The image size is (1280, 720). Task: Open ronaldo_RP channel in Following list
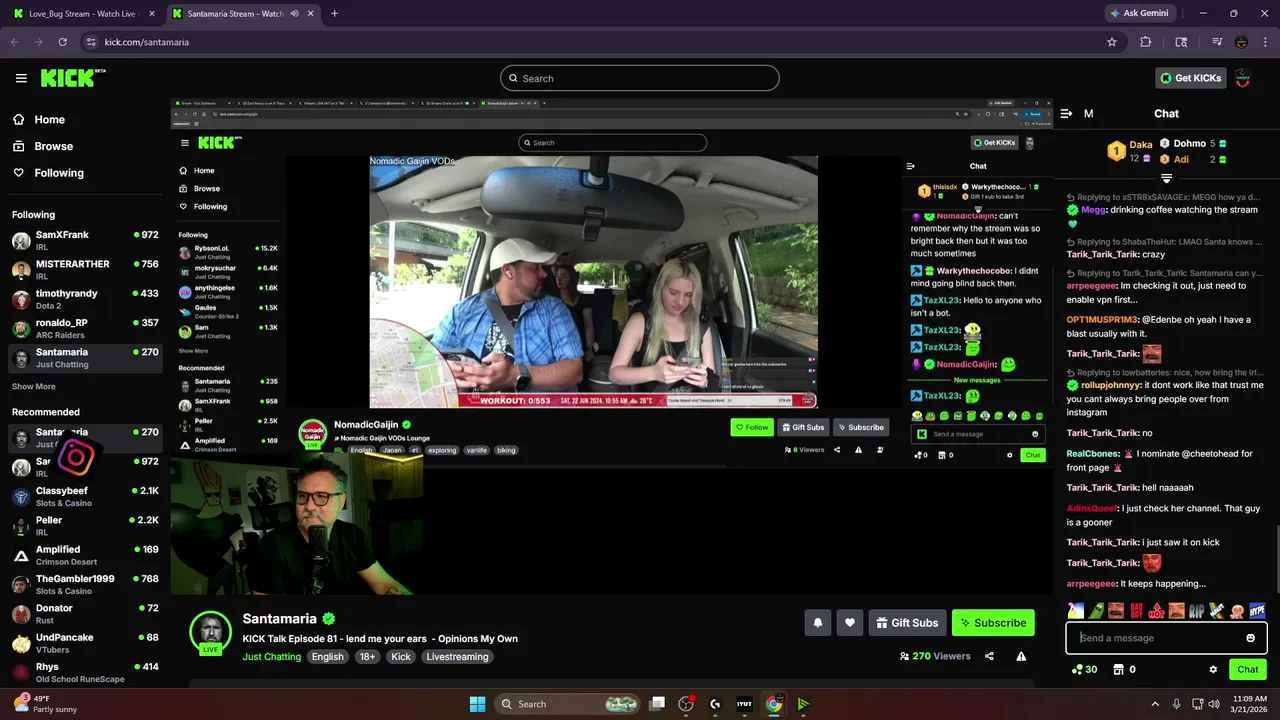85,329
